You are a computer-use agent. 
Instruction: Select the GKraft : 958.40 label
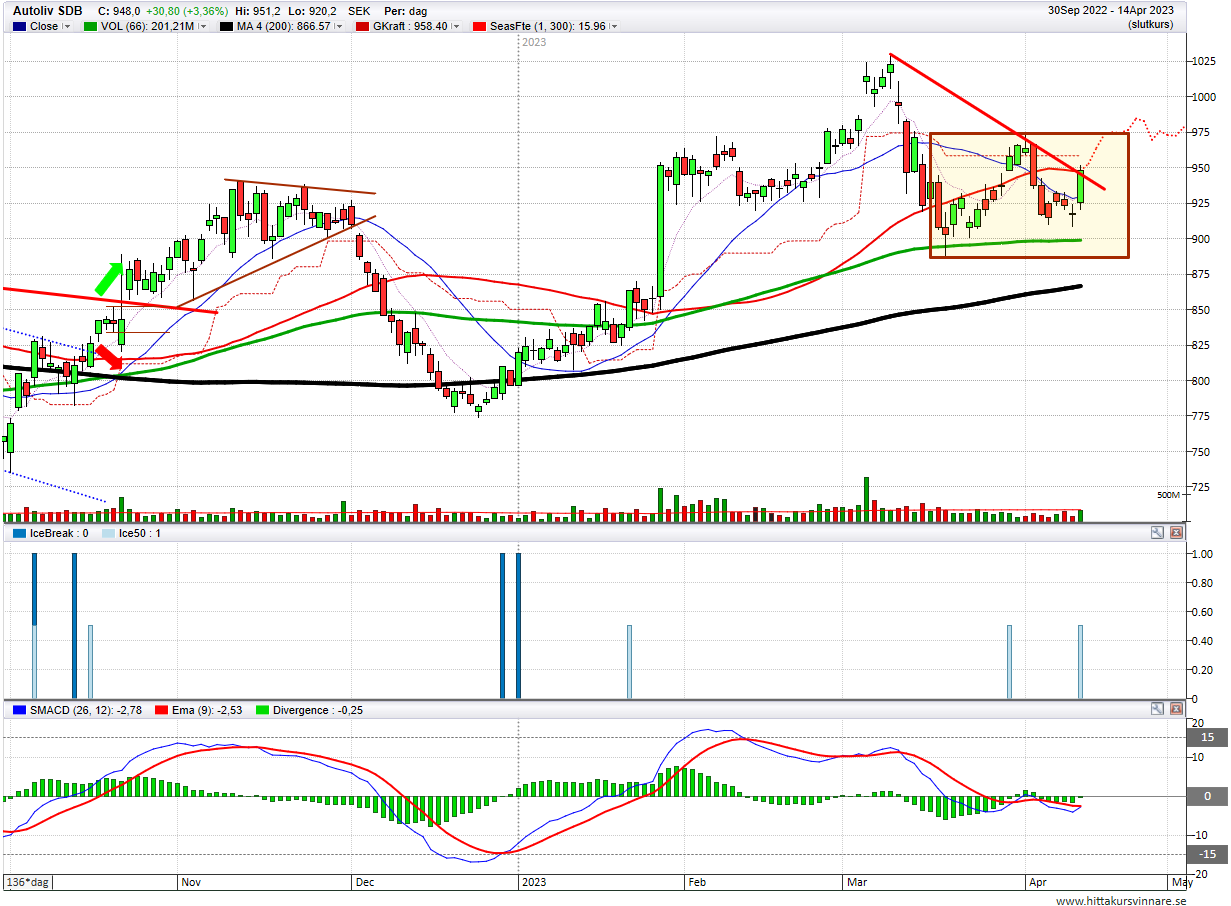pos(410,27)
